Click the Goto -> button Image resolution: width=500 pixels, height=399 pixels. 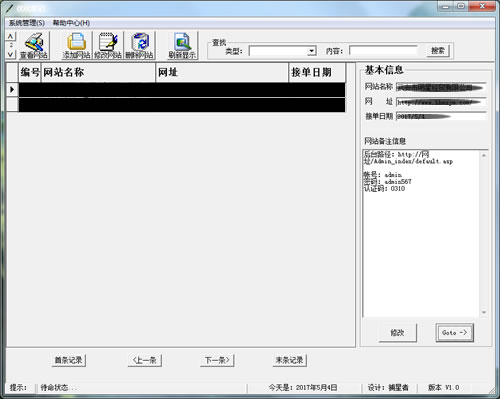pyautogui.click(x=455, y=333)
